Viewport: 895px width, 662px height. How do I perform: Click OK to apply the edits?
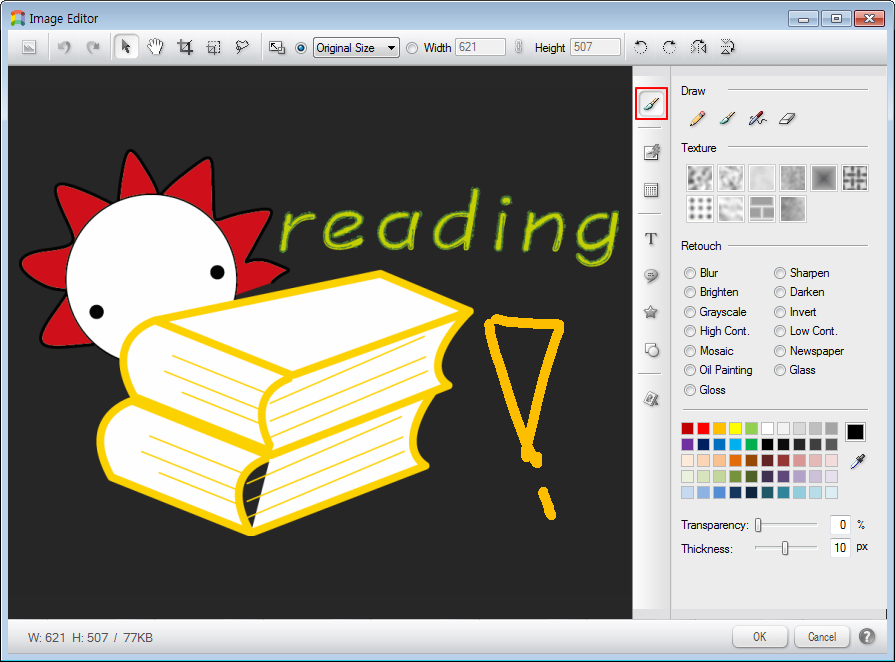pyautogui.click(x=759, y=637)
